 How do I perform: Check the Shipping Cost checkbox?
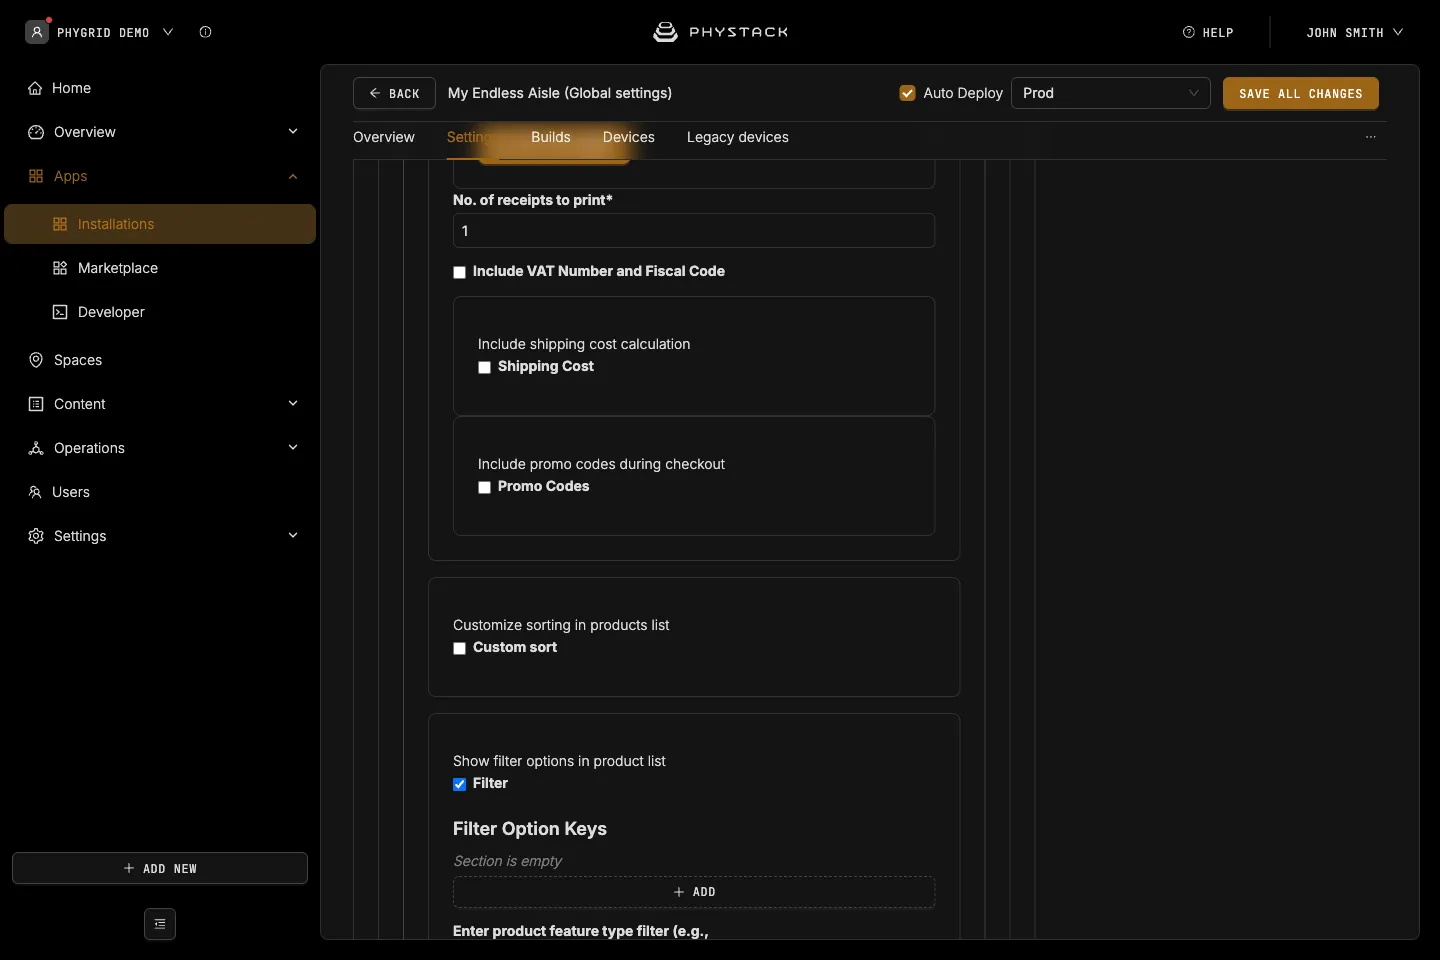[x=485, y=367]
